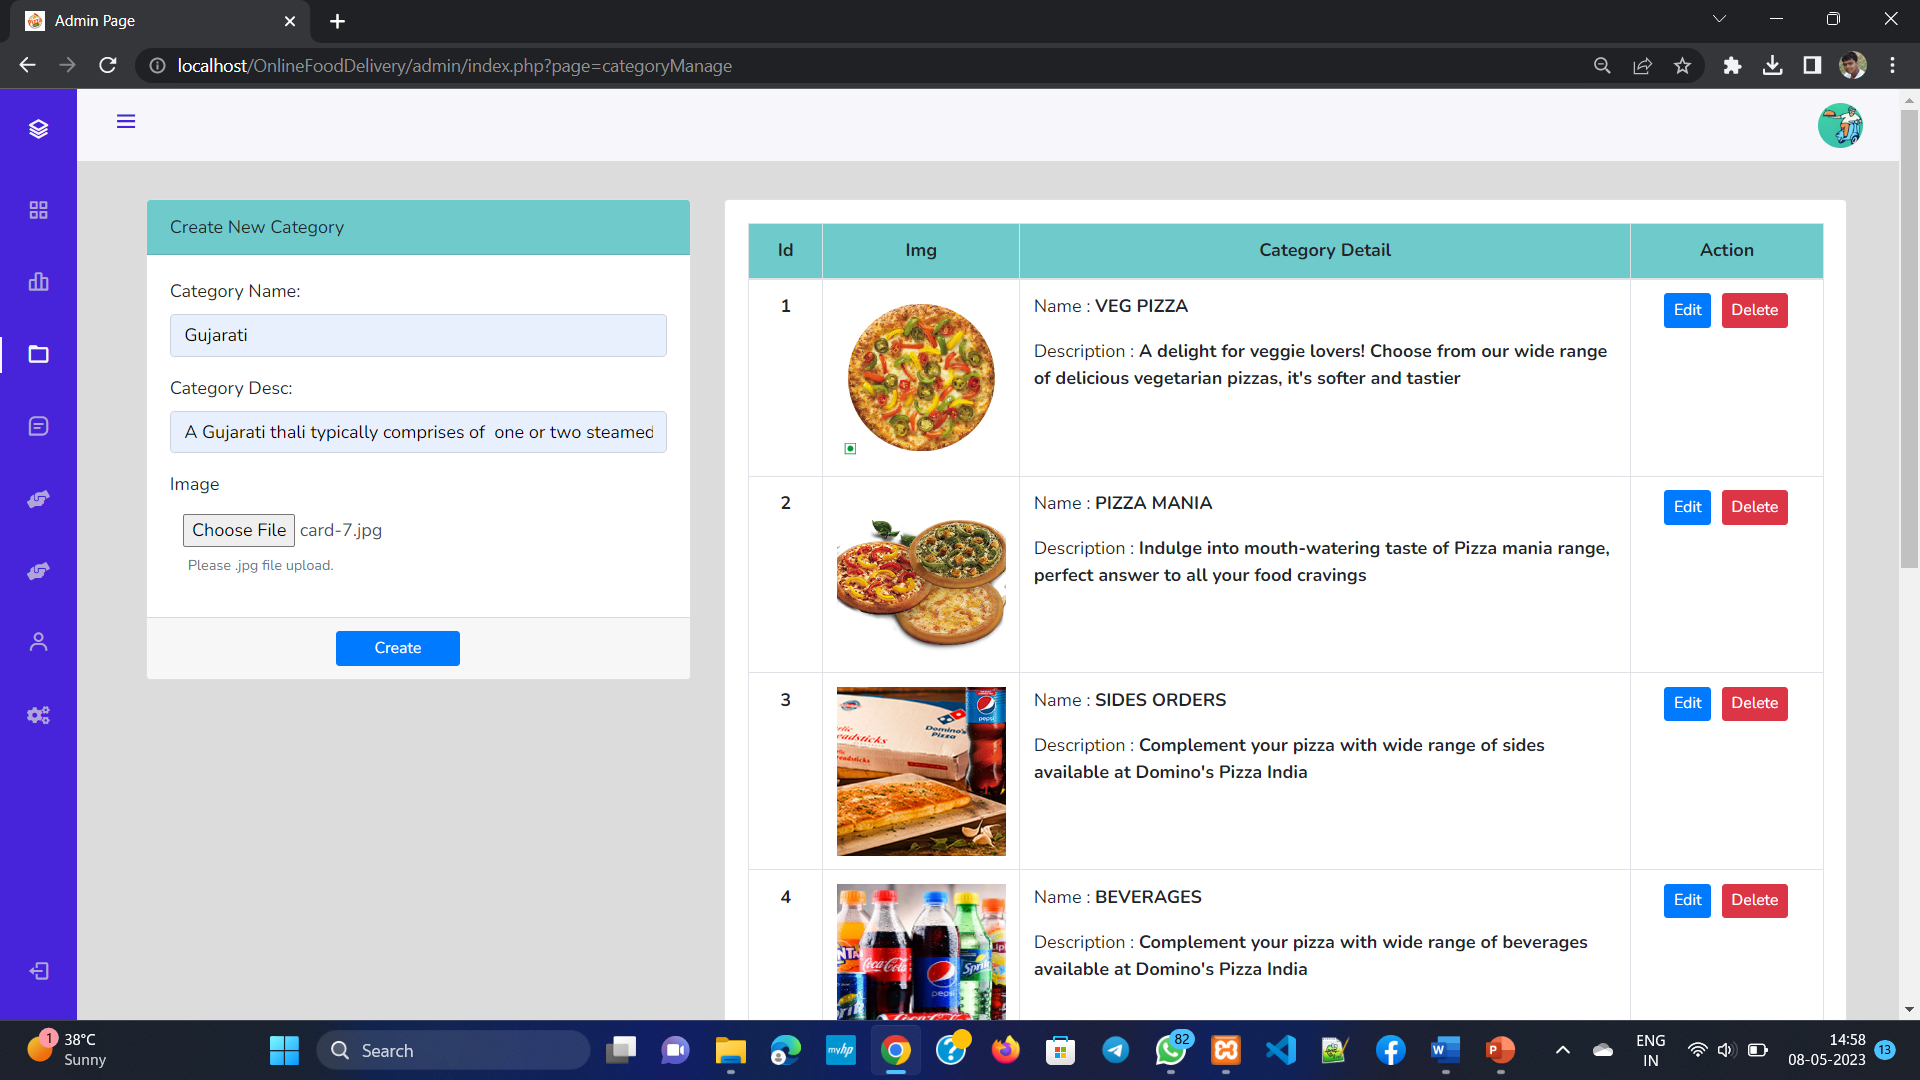
Task: Open PowerPoint from taskbar
Action: click(1501, 1050)
